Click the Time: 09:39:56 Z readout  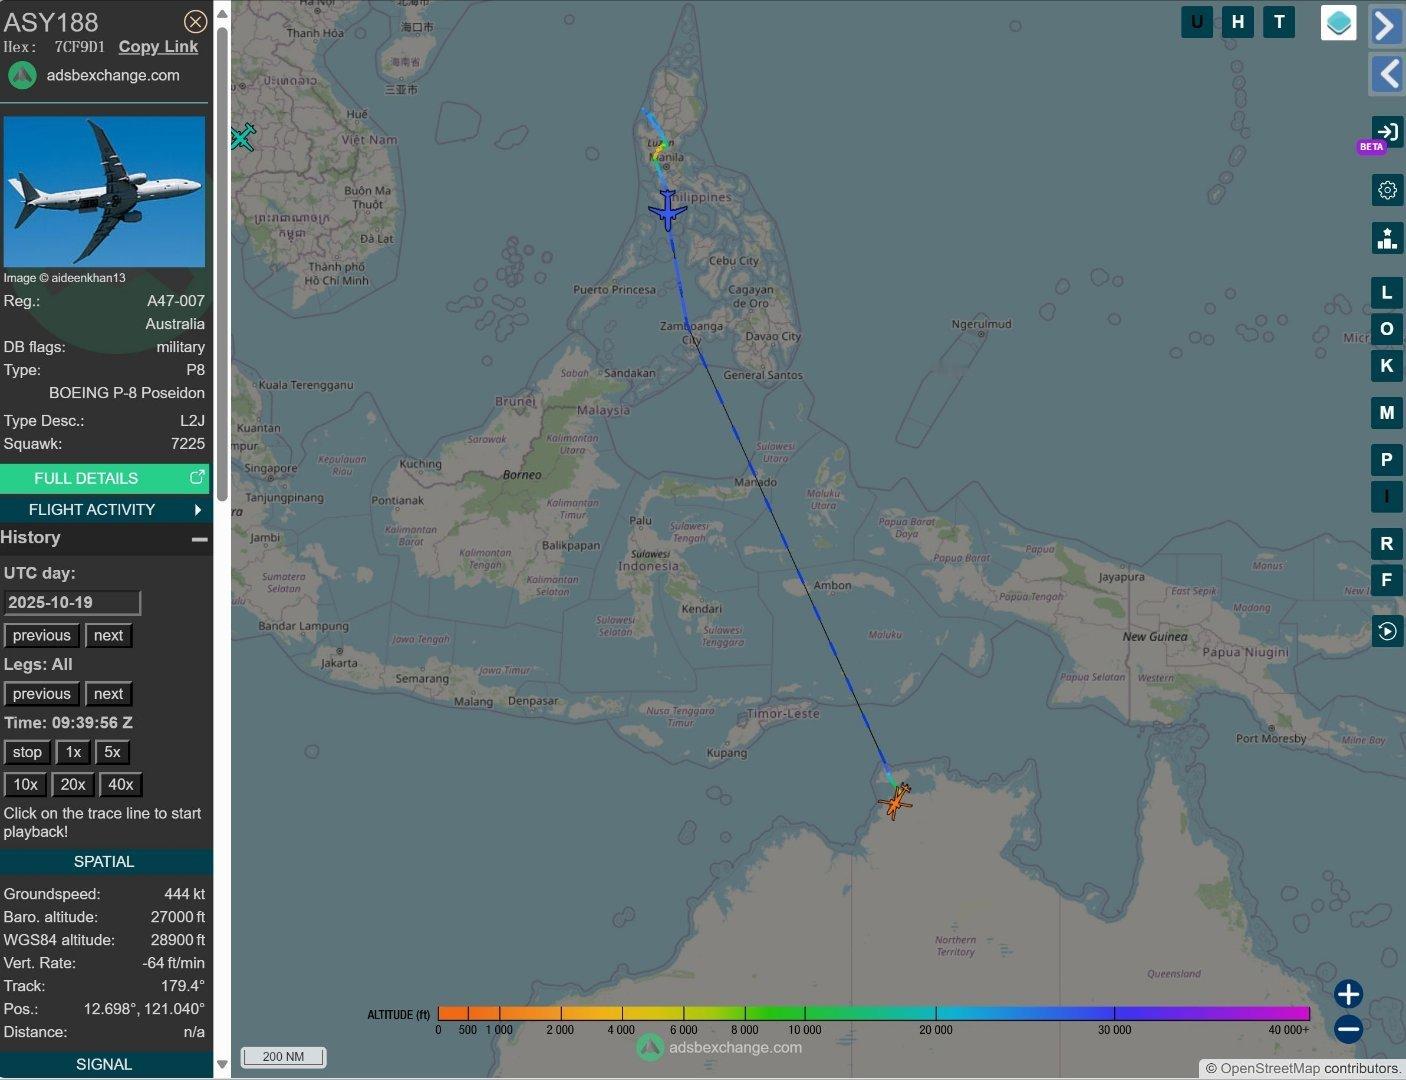tap(68, 723)
